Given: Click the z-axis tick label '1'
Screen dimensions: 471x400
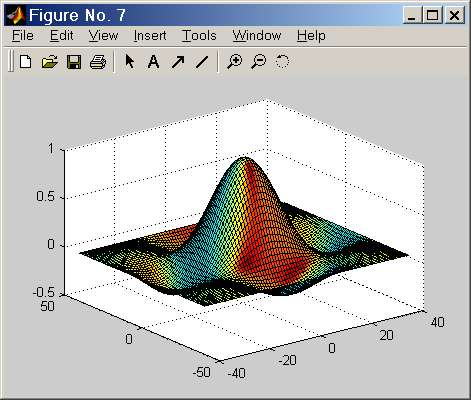Looking at the screenshot, I should 51,148.
